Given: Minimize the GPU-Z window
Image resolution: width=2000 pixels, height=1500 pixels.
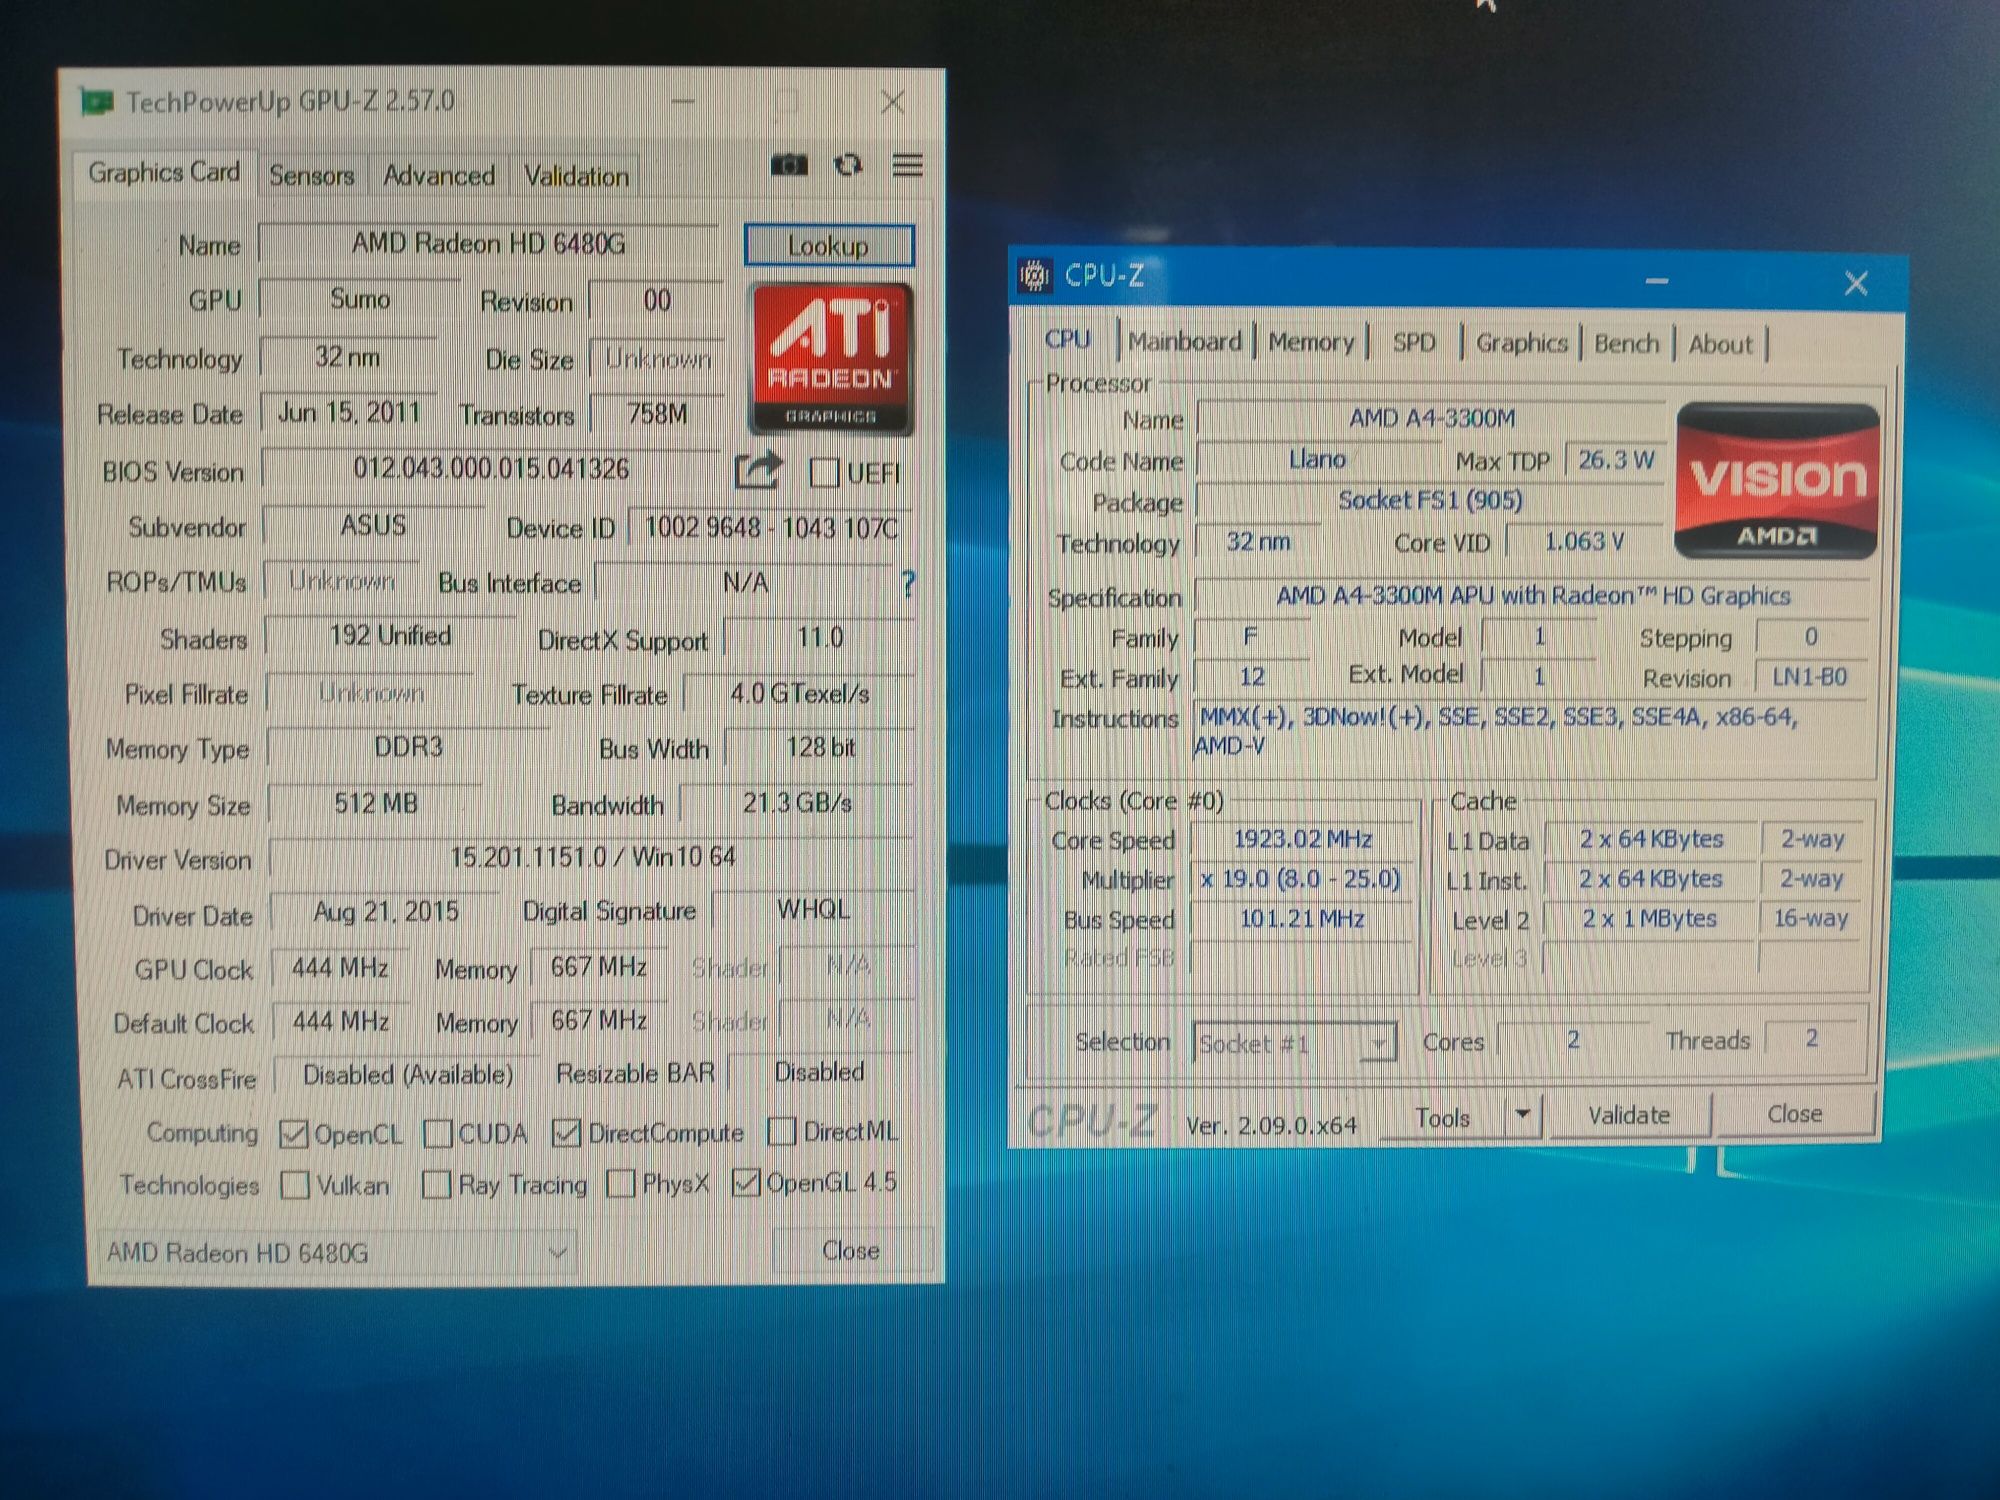Looking at the screenshot, I should click(x=683, y=101).
